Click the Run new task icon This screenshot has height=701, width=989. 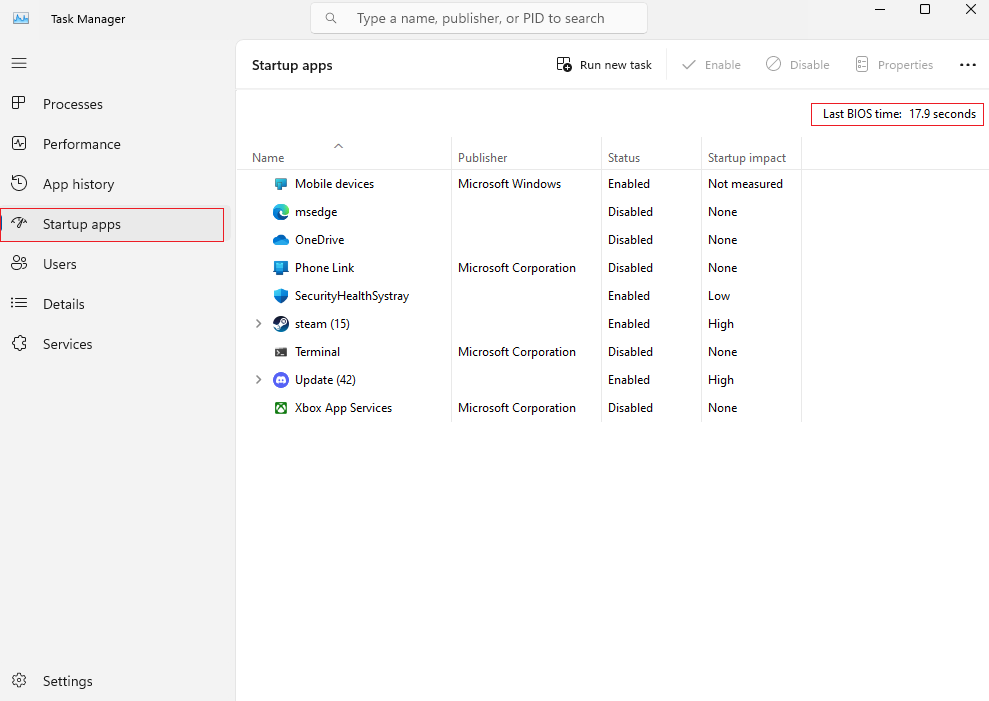click(x=564, y=64)
